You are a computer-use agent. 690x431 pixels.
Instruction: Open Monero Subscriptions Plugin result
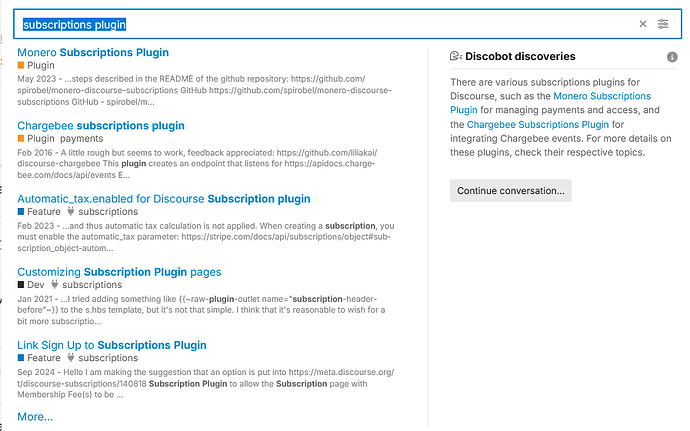(x=93, y=52)
